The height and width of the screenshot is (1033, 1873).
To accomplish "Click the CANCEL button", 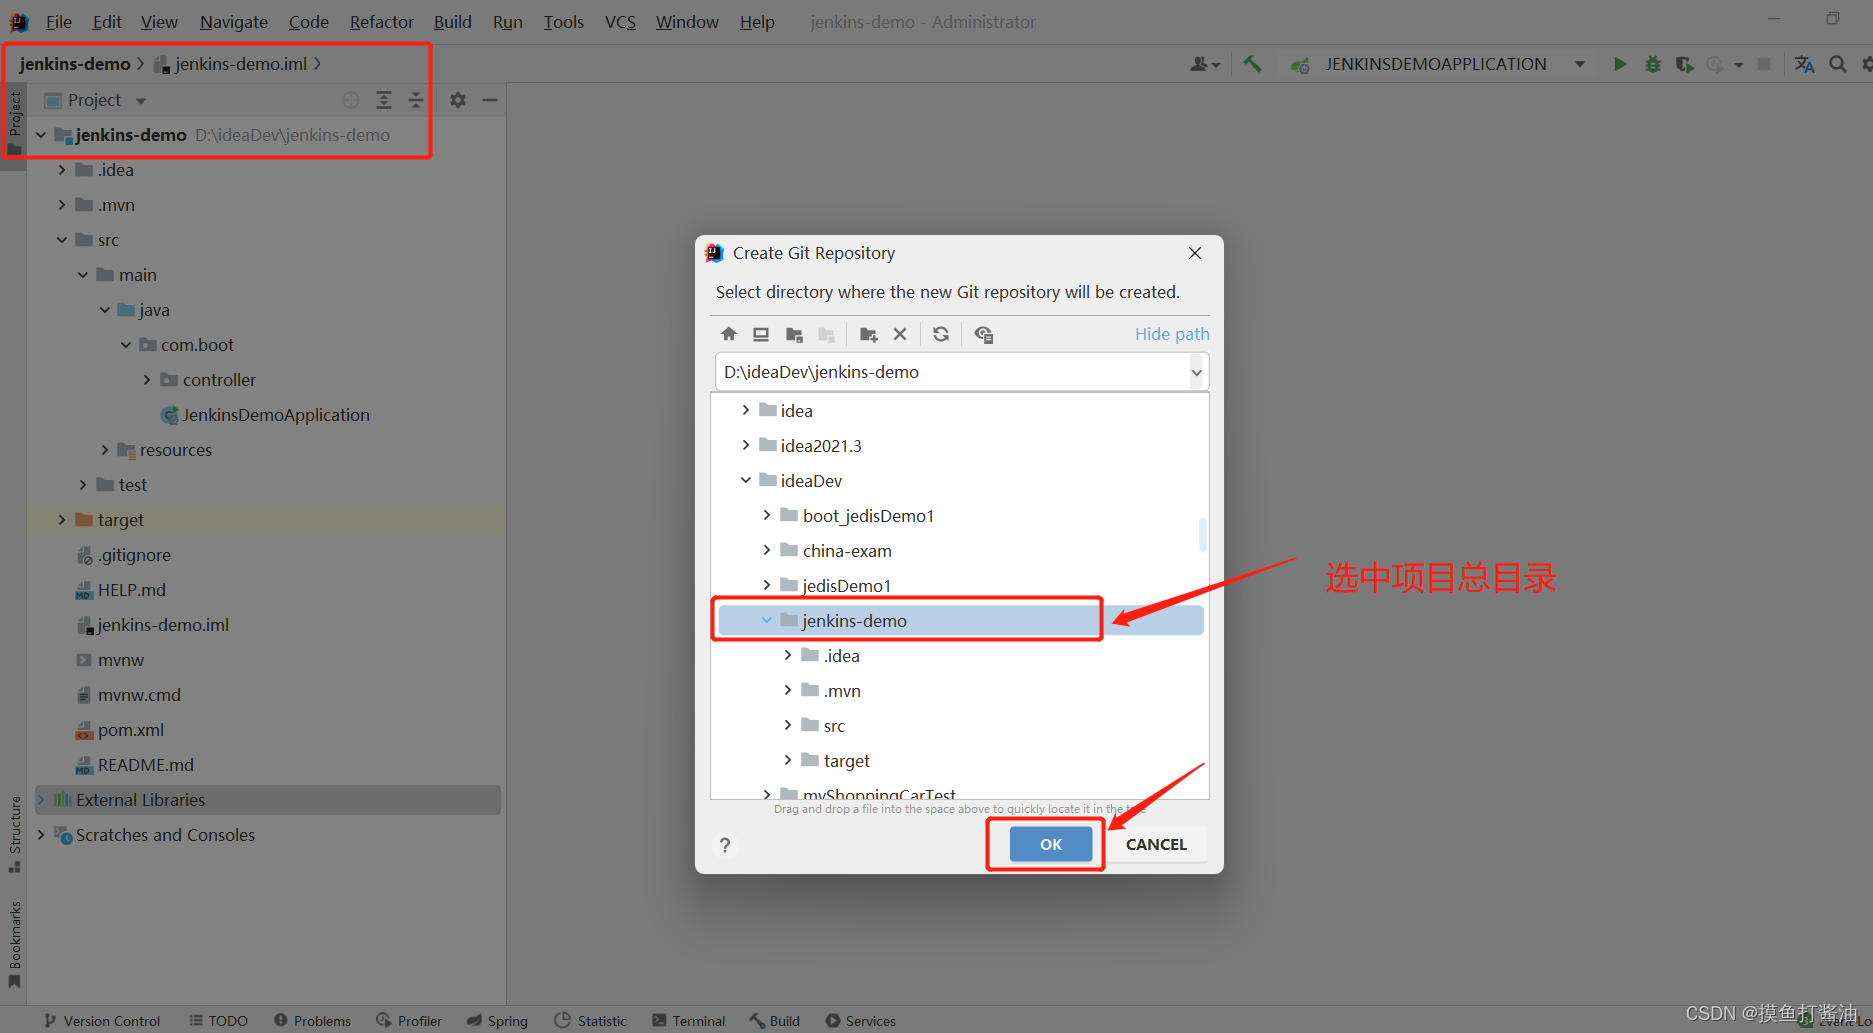I will coord(1156,844).
